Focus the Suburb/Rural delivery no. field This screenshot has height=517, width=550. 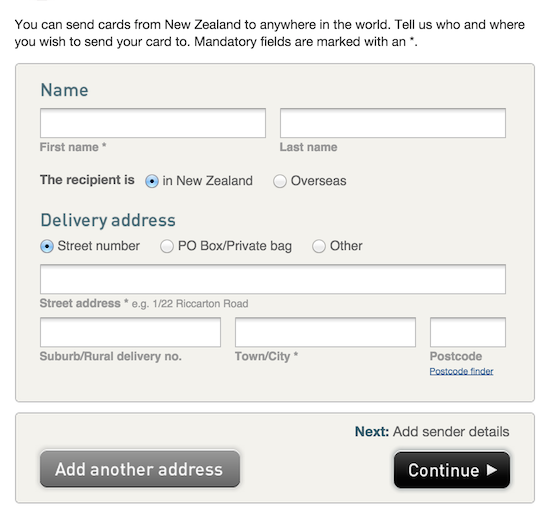coord(130,332)
